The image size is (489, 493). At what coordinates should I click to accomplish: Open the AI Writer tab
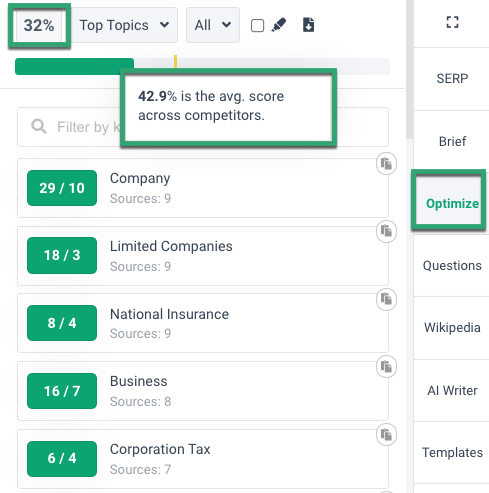(452, 390)
